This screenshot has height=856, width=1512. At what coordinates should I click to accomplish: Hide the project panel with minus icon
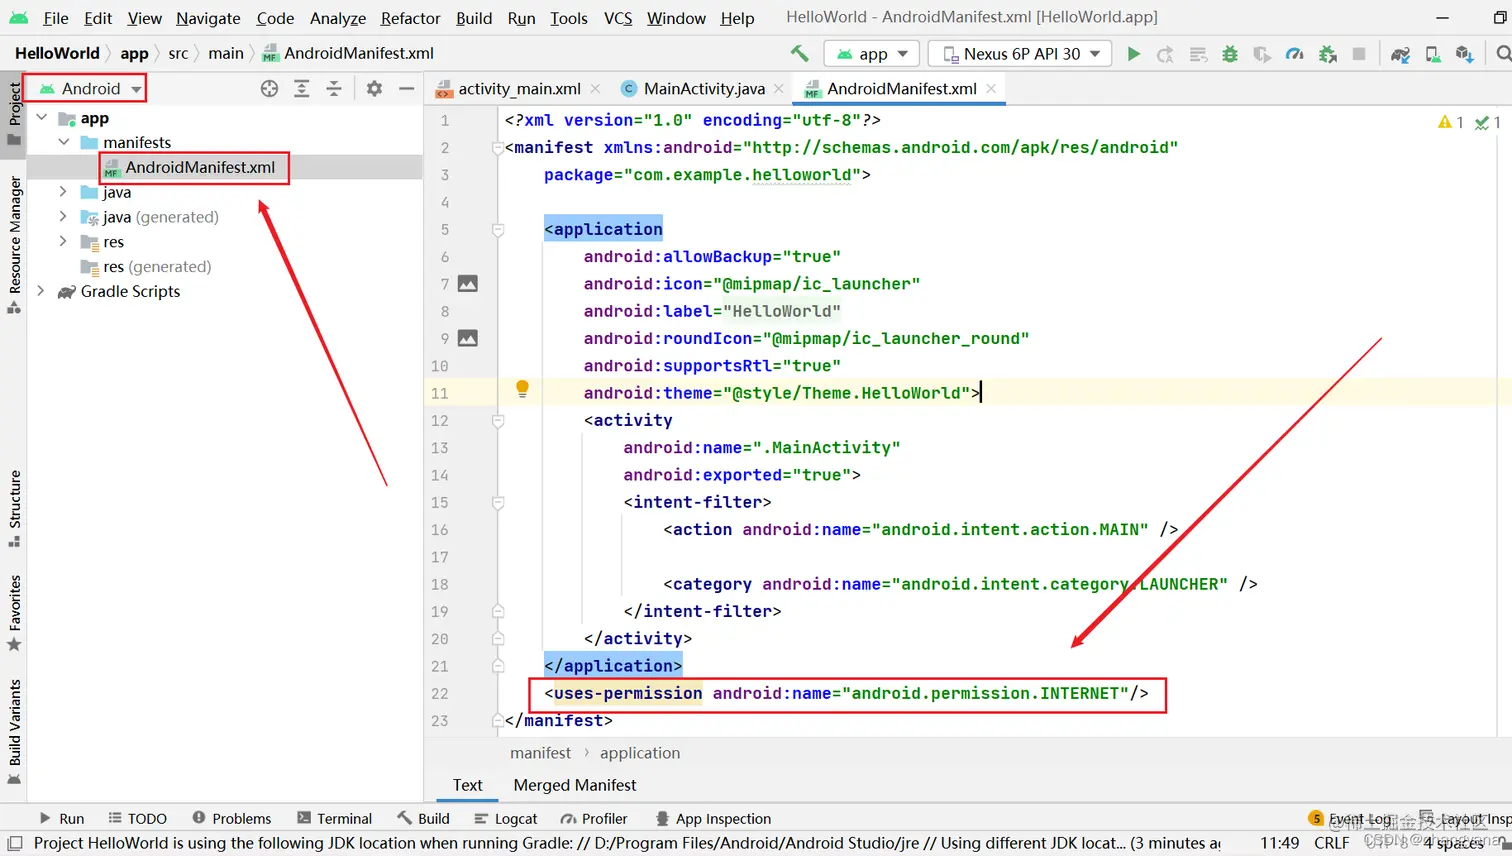tap(406, 89)
